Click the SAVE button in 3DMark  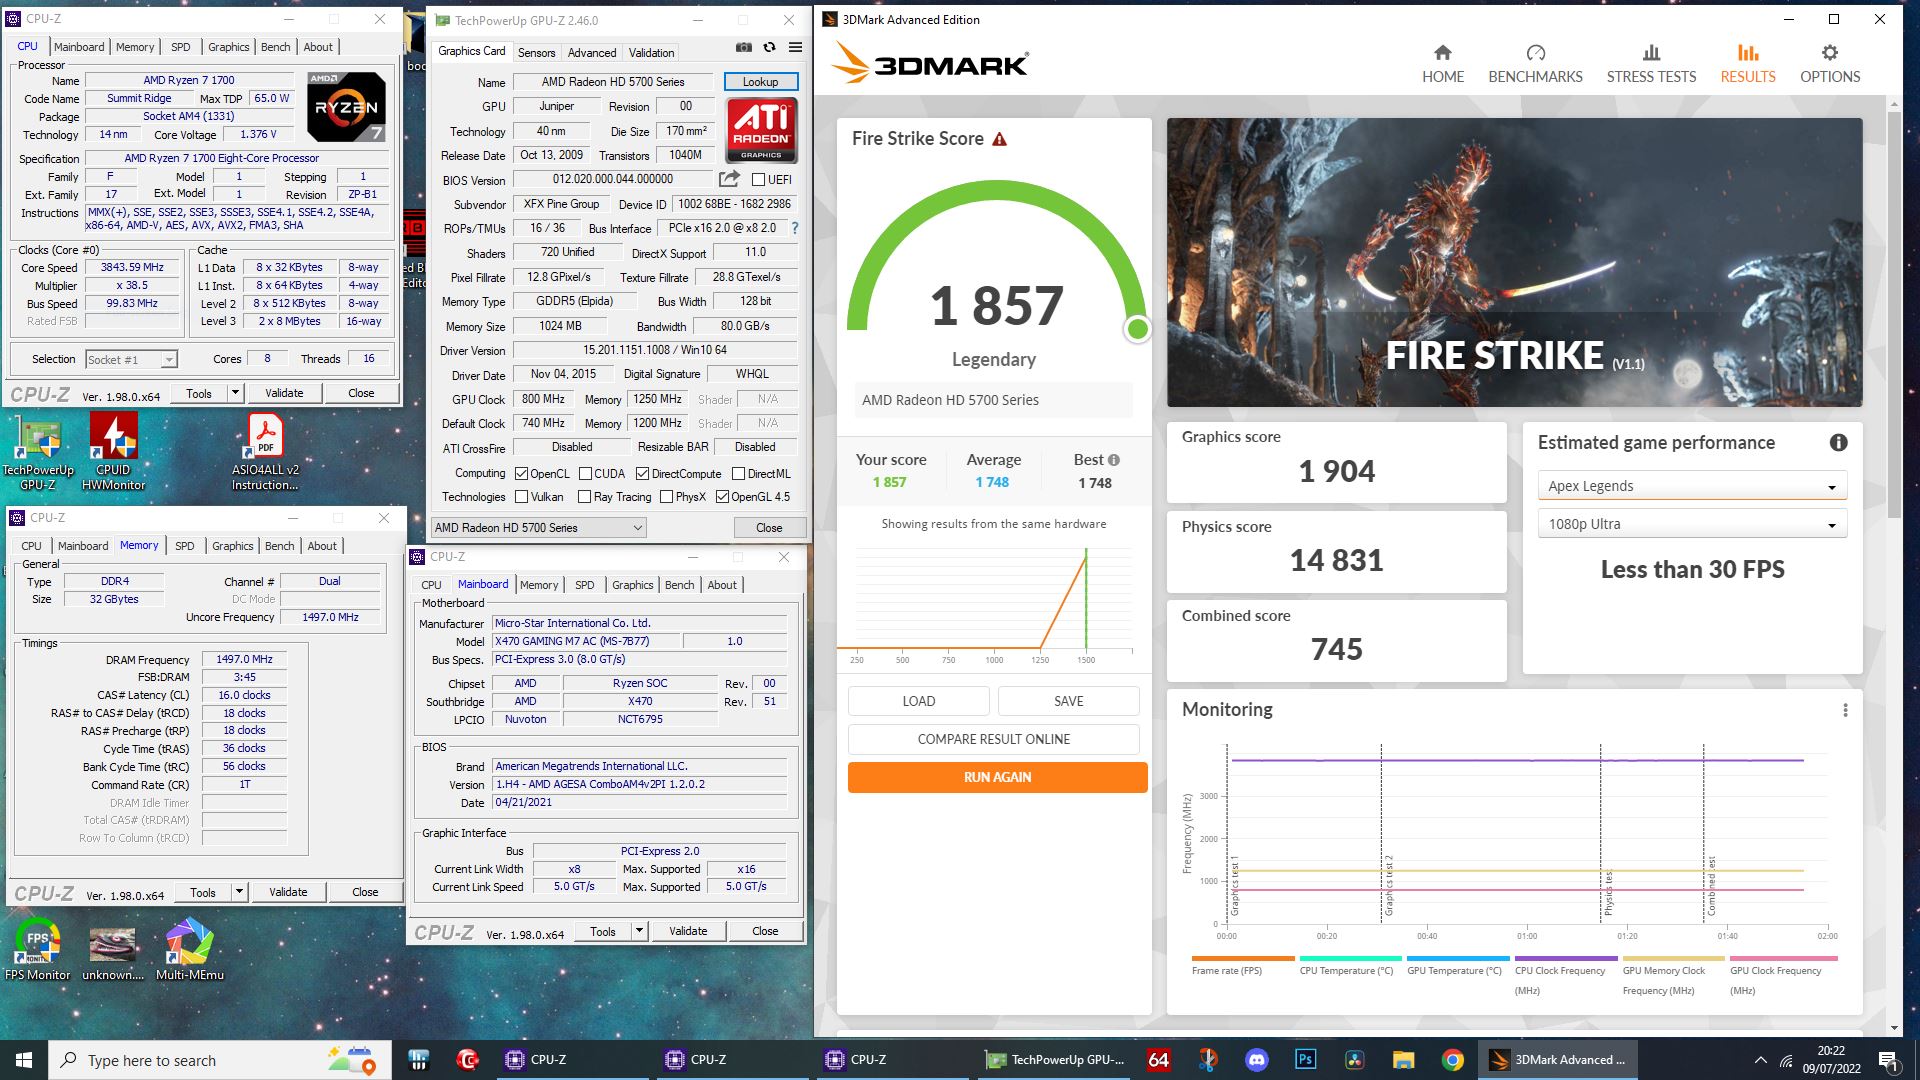1068,701
